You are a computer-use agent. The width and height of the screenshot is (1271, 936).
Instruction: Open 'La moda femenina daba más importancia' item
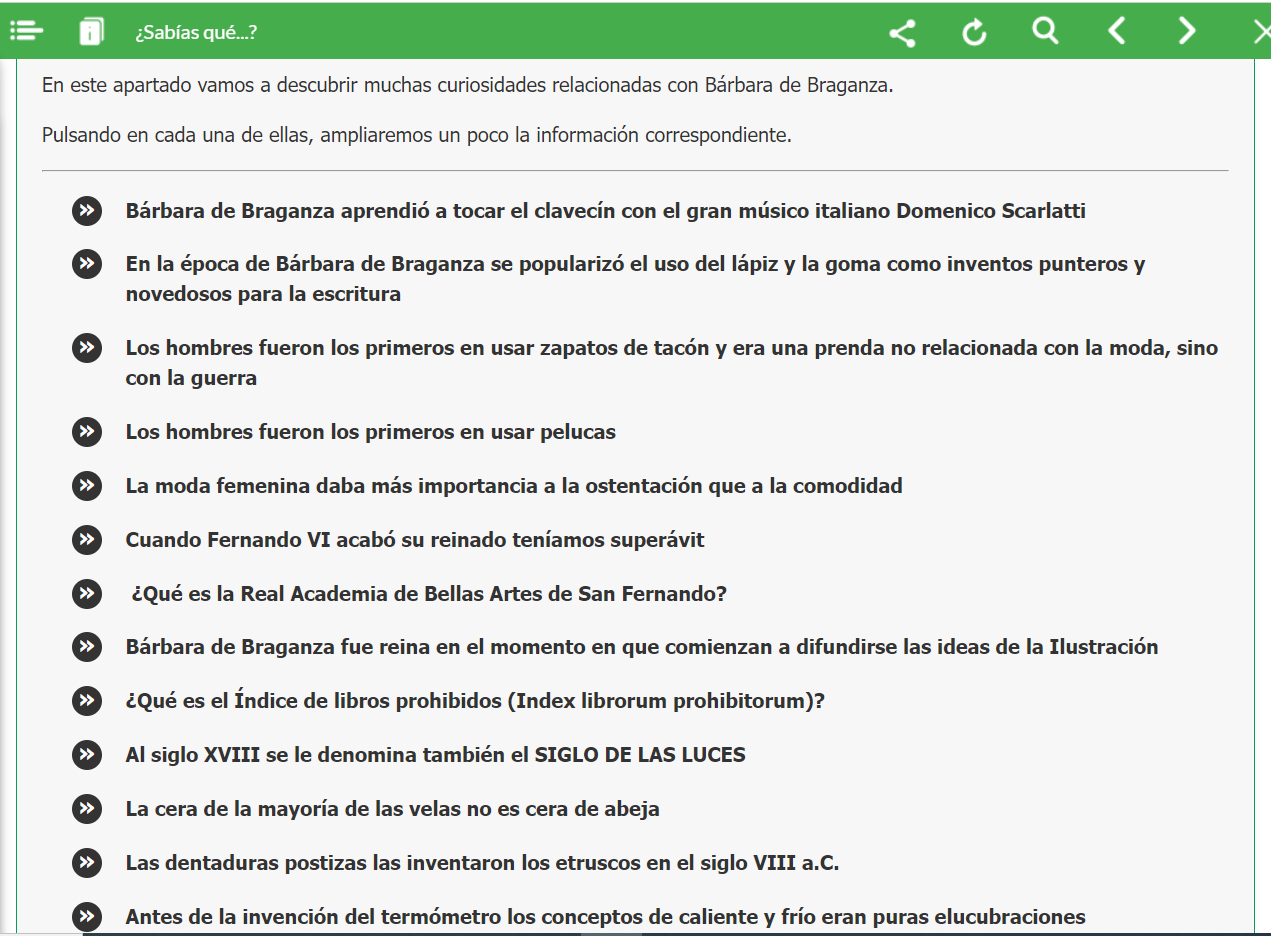click(514, 486)
